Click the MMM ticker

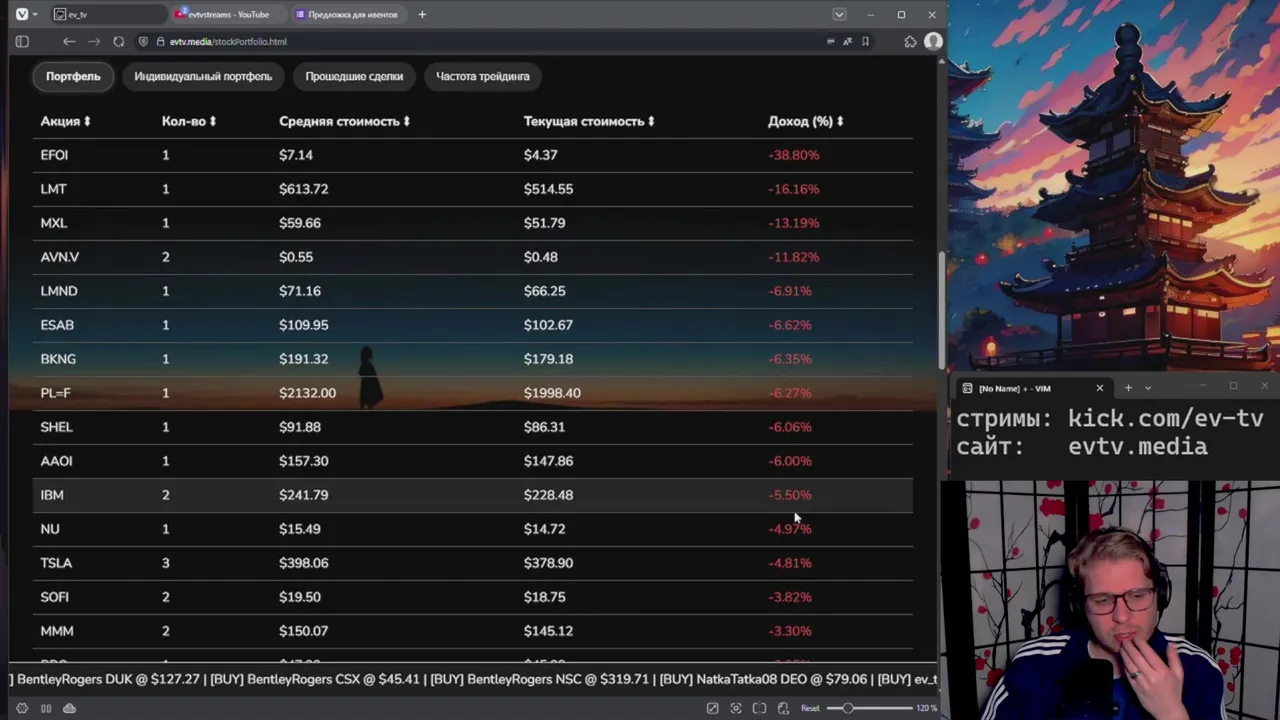57,631
